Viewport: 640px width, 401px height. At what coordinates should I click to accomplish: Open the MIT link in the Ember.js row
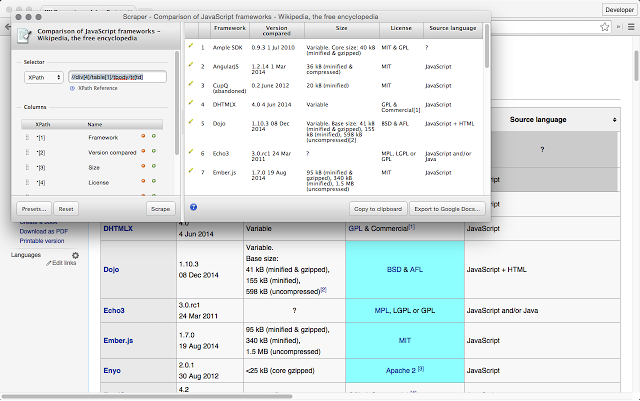point(404,341)
